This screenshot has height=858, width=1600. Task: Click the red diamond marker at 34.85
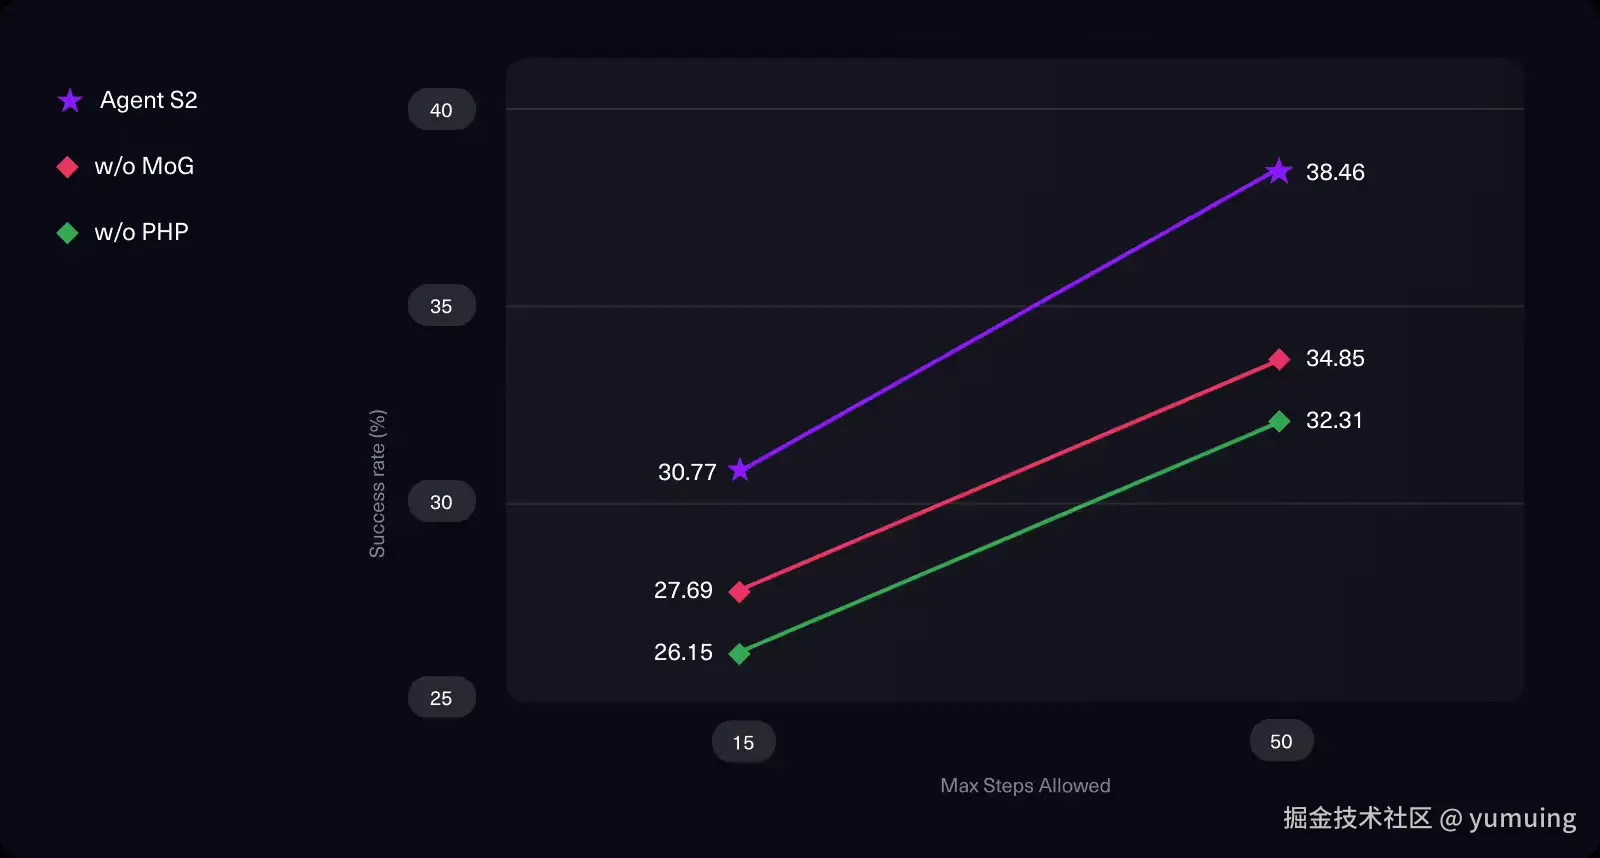tap(1278, 359)
